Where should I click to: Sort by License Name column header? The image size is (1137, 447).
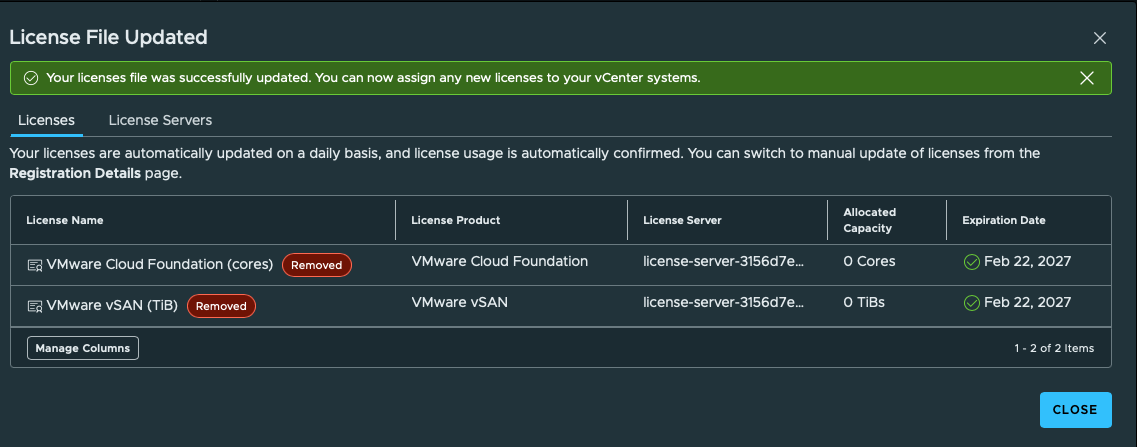65,220
